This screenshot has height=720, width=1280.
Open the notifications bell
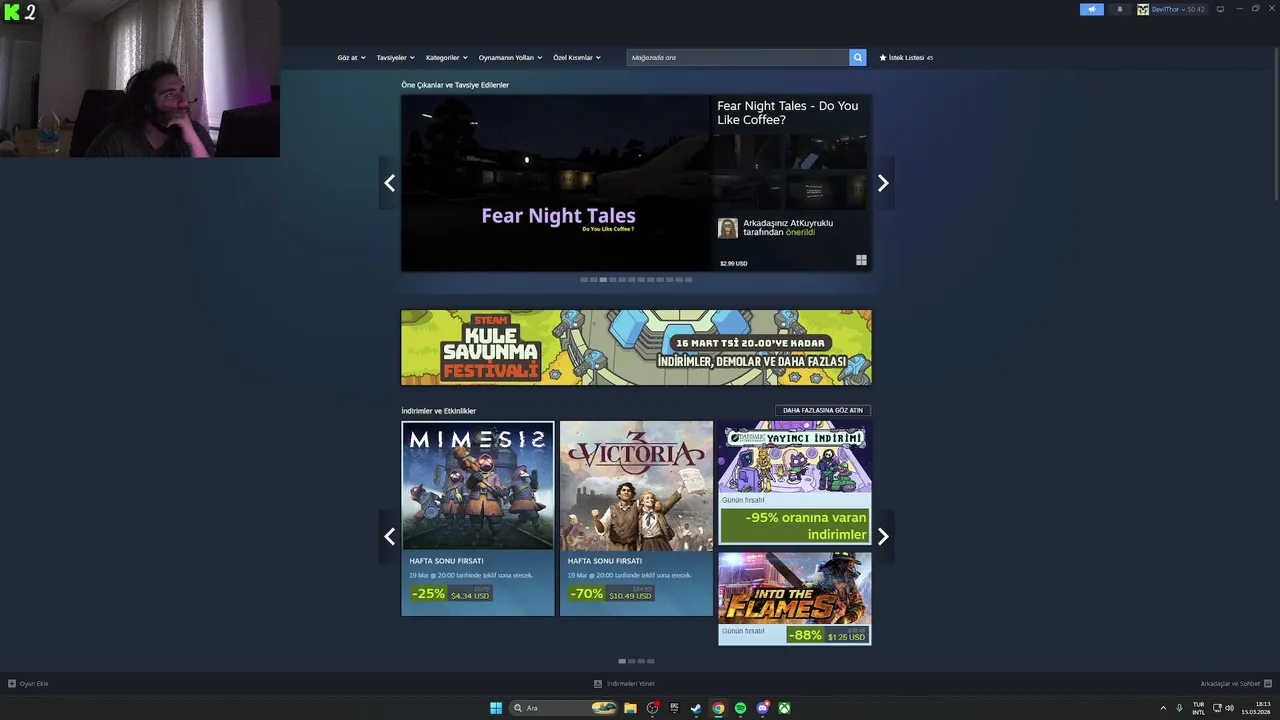1119,9
